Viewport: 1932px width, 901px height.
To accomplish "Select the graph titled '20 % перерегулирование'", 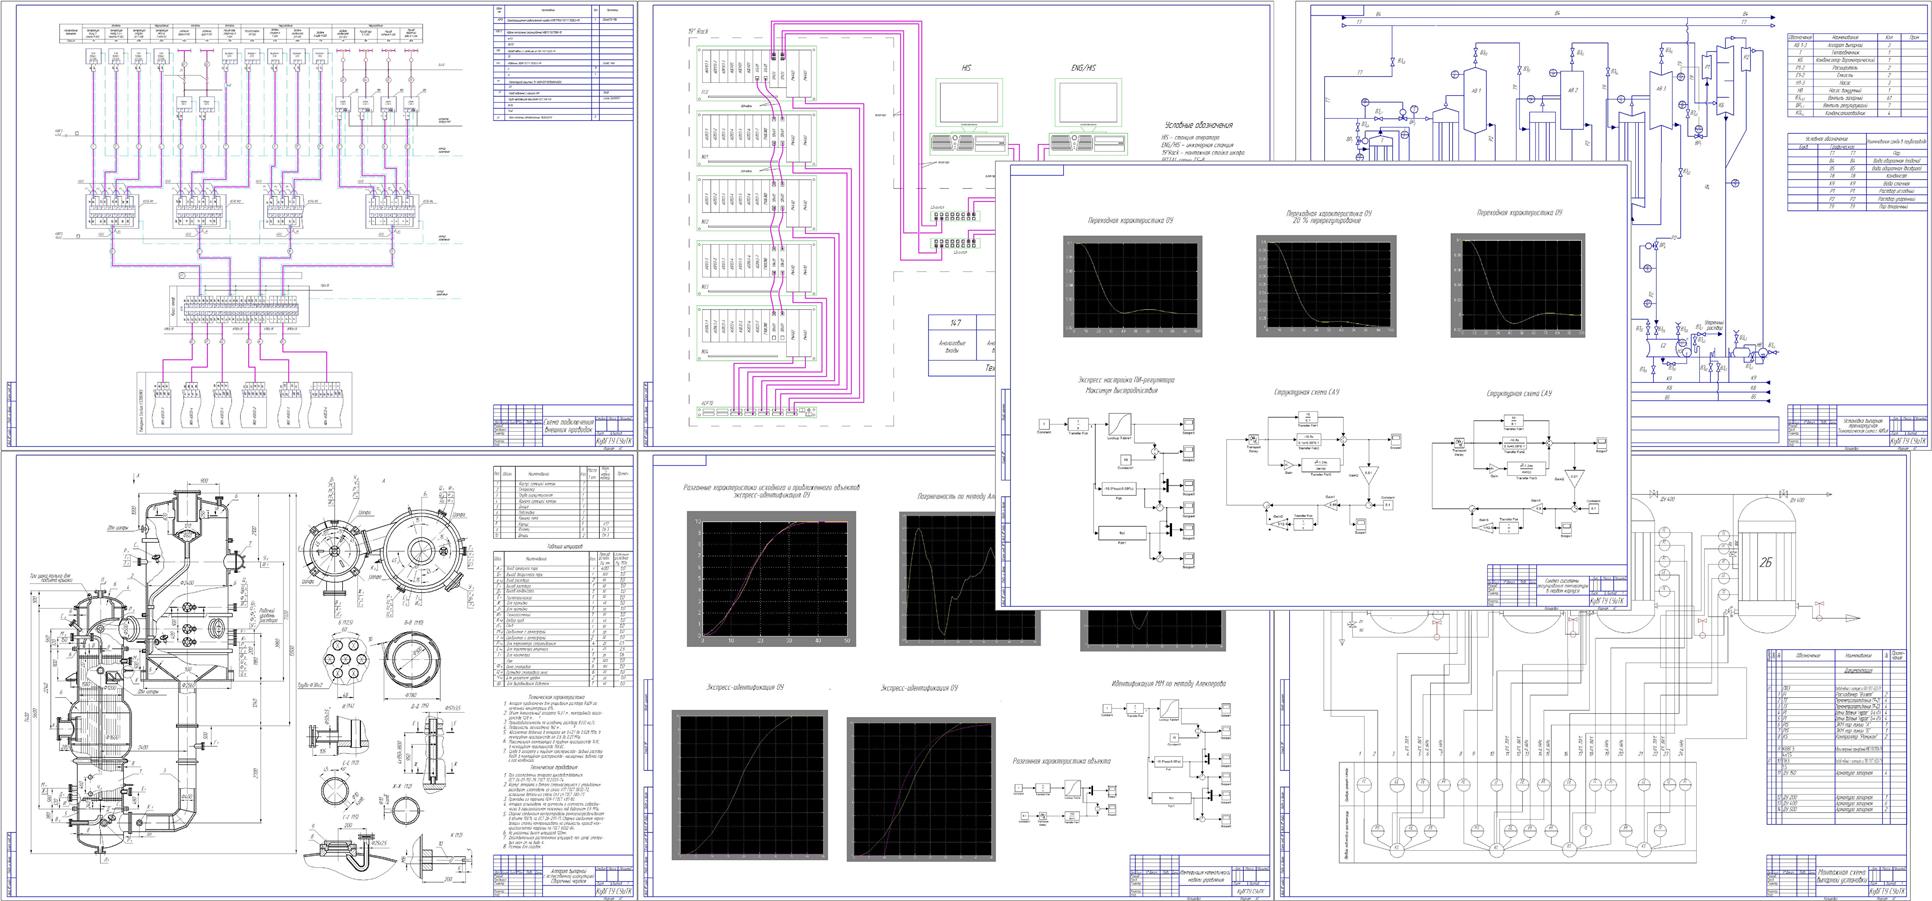I will [x=1326, y=285].
